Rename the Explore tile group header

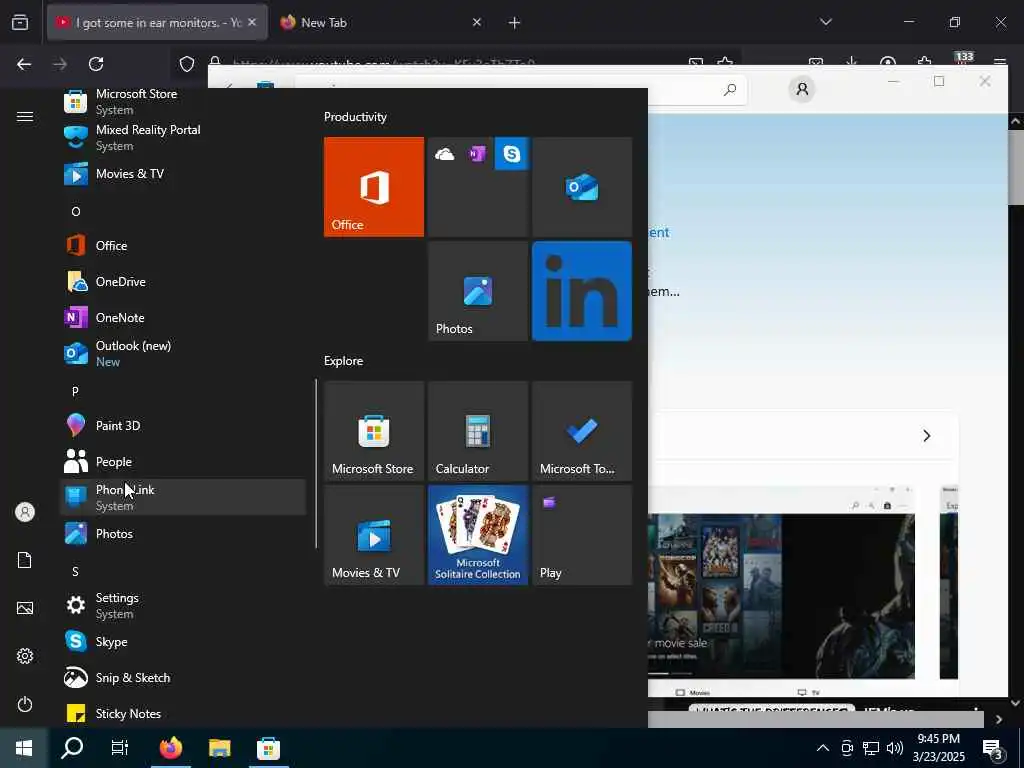pos(344,360)
